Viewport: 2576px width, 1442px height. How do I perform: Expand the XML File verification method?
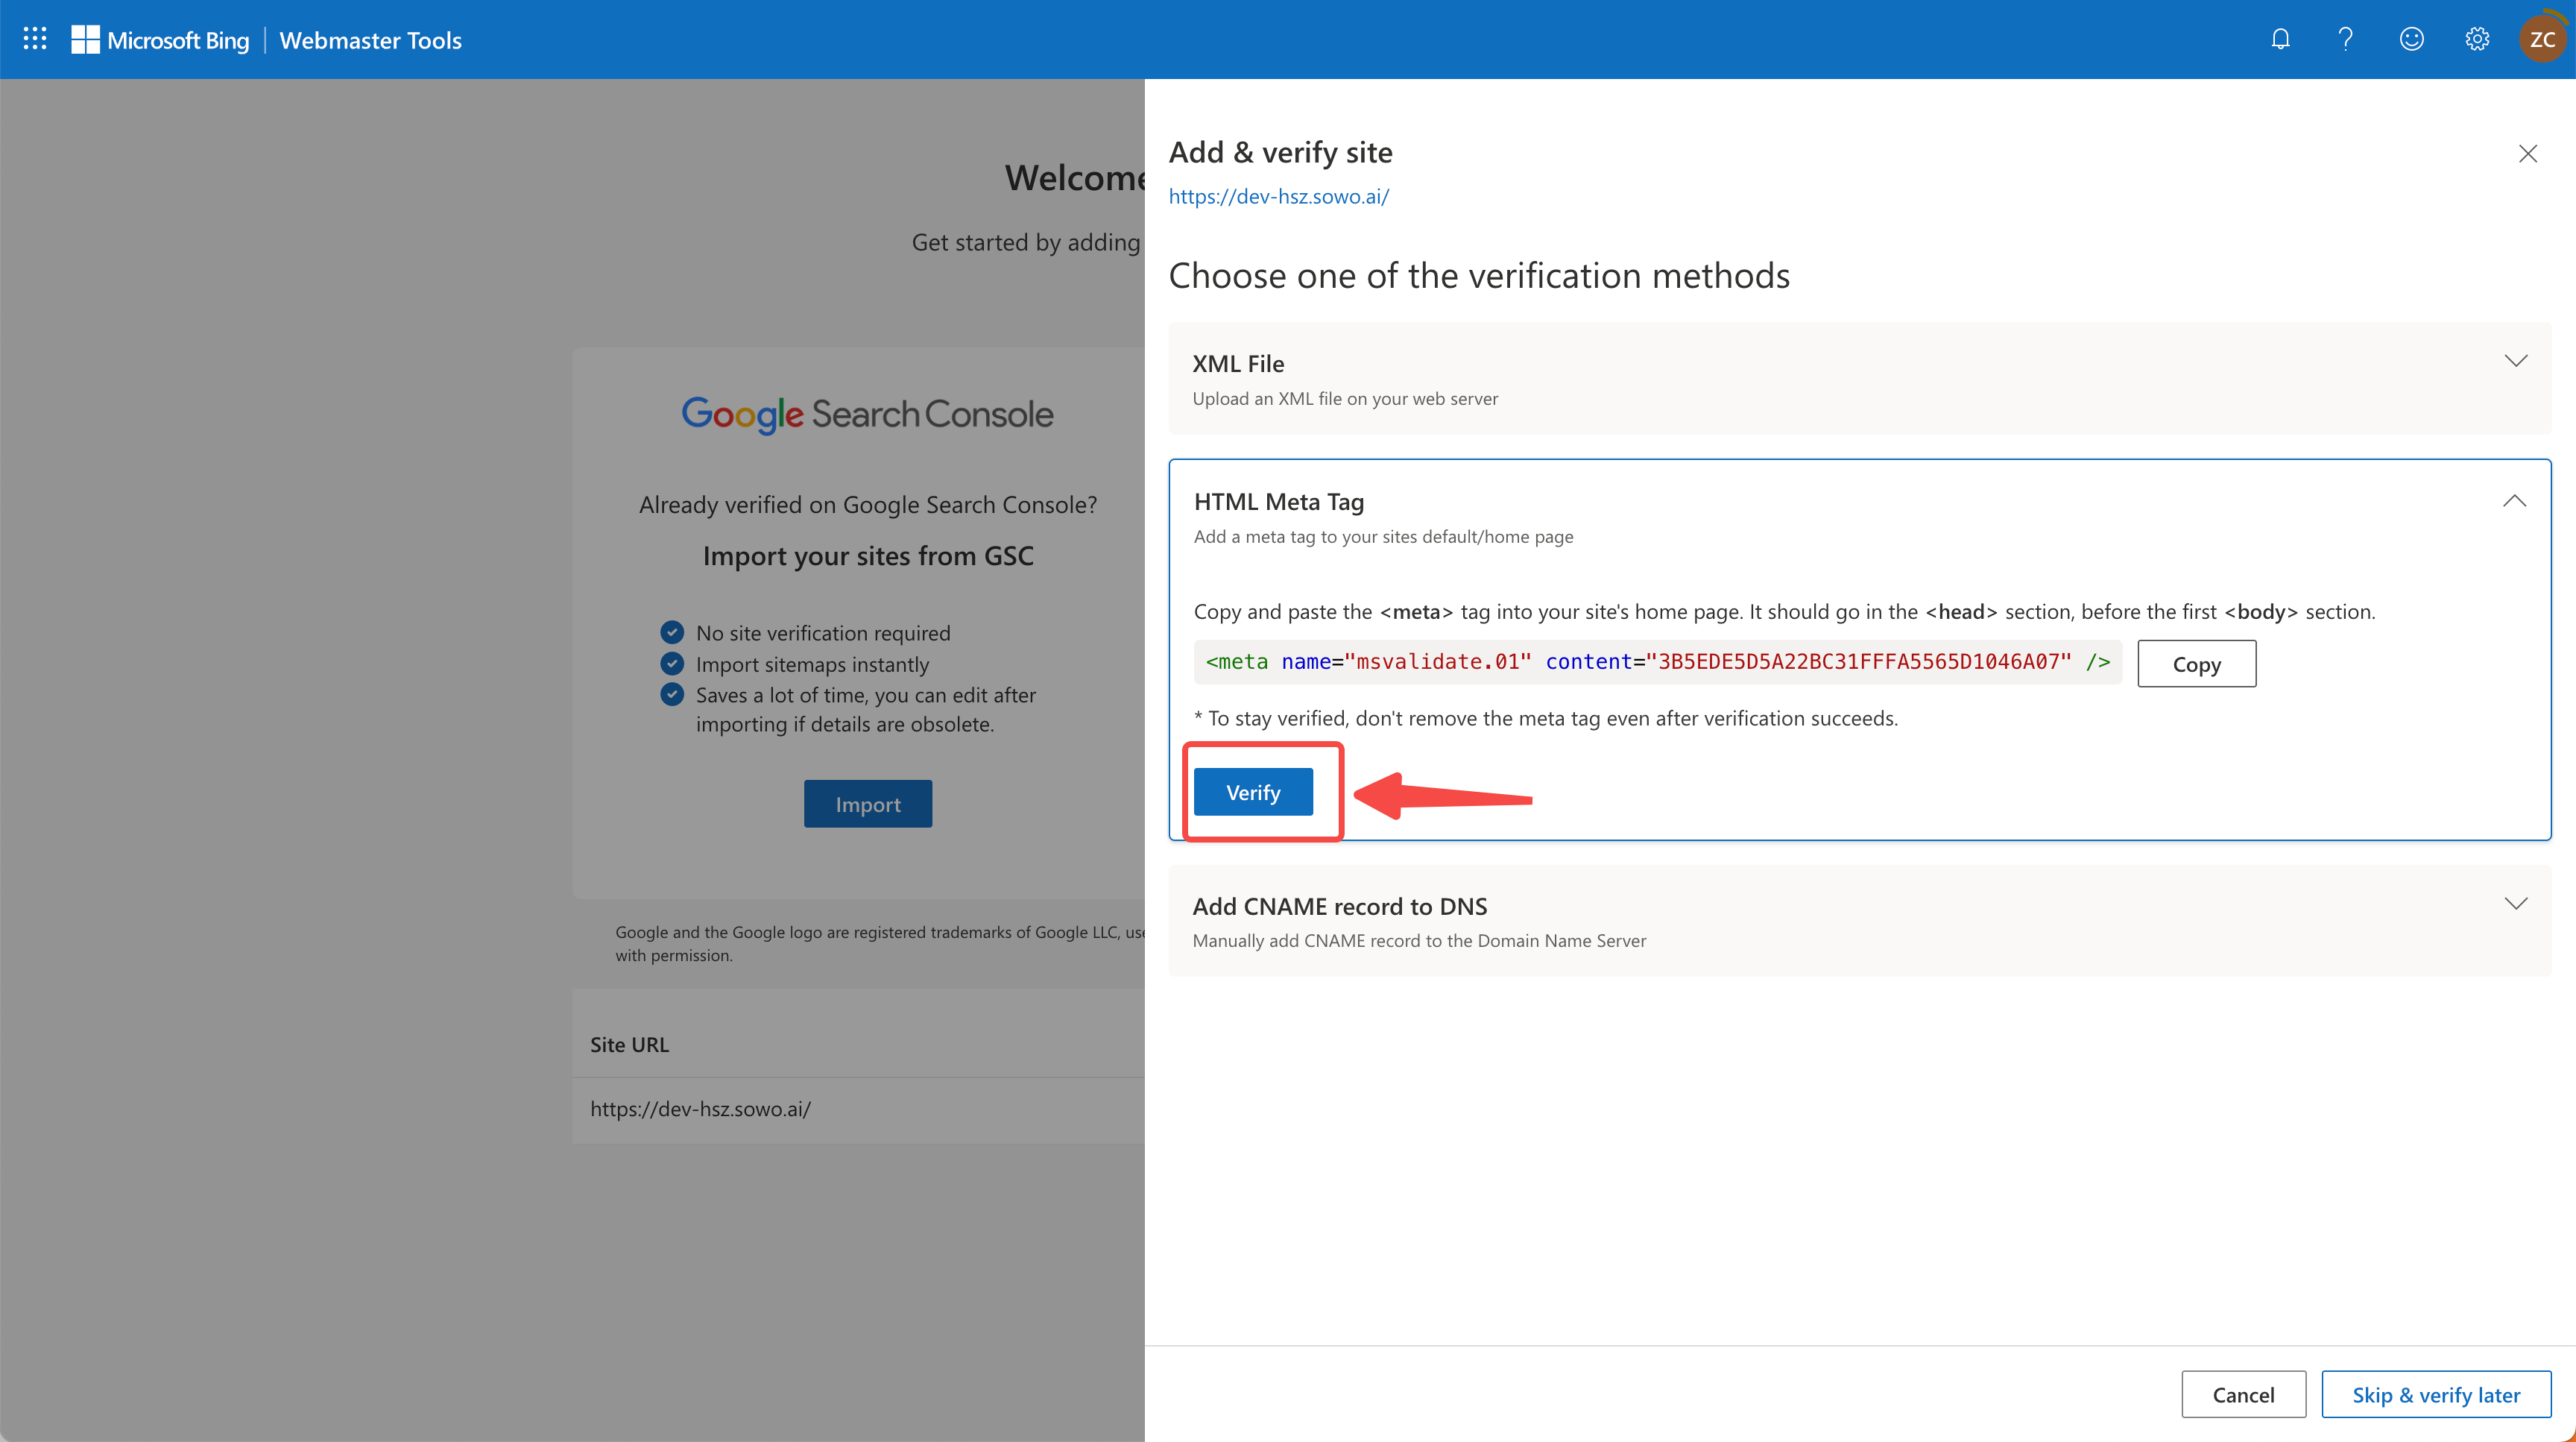(x=2515, y=361)
